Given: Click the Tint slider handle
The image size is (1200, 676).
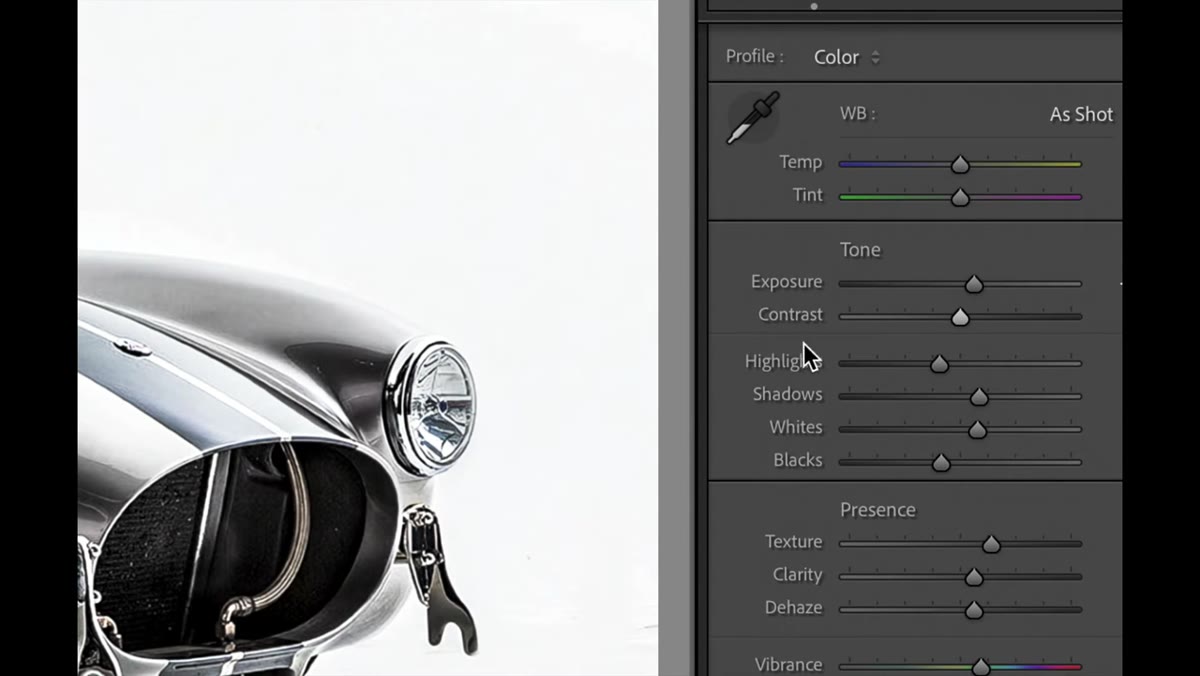Looking at the screenshot, I should click(960, 197).
